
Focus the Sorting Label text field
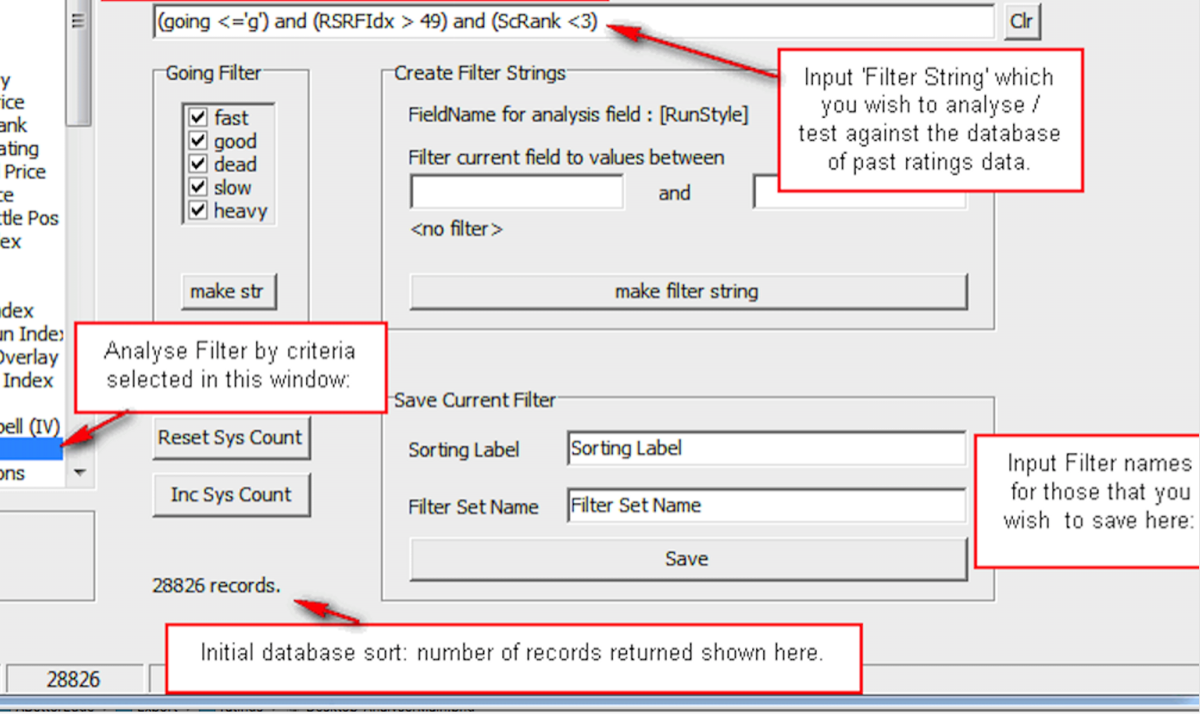pyautogui.click(x=765, y=448)
